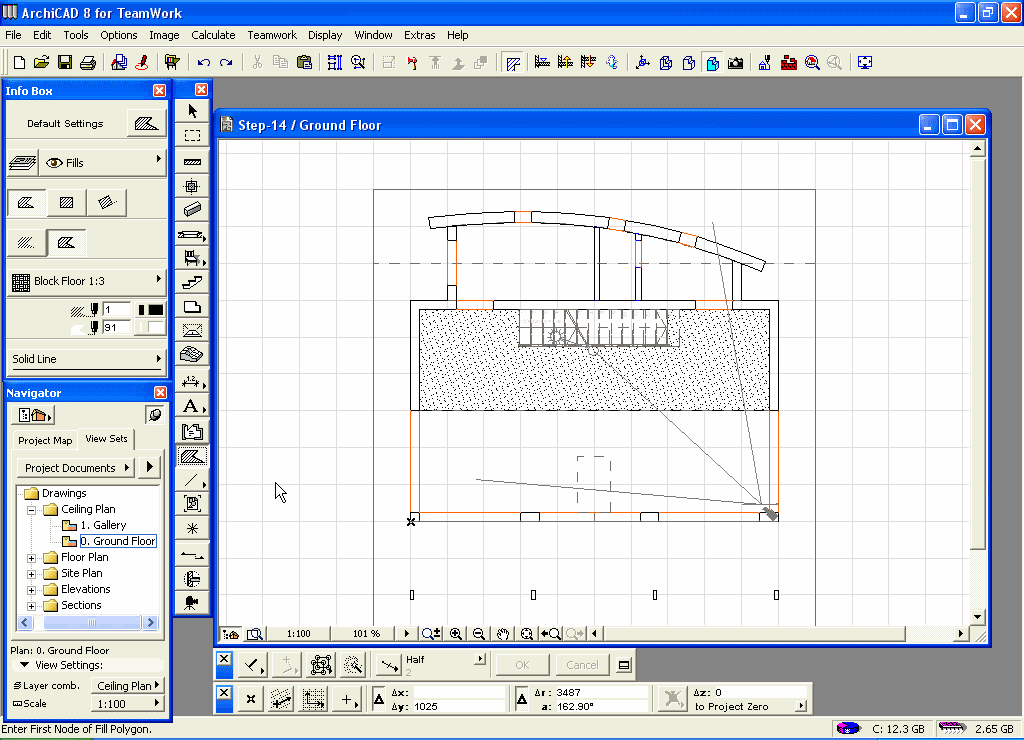The image size is (1024, 740).
Task: Open the Calculate menu
Action: (213, 35)
